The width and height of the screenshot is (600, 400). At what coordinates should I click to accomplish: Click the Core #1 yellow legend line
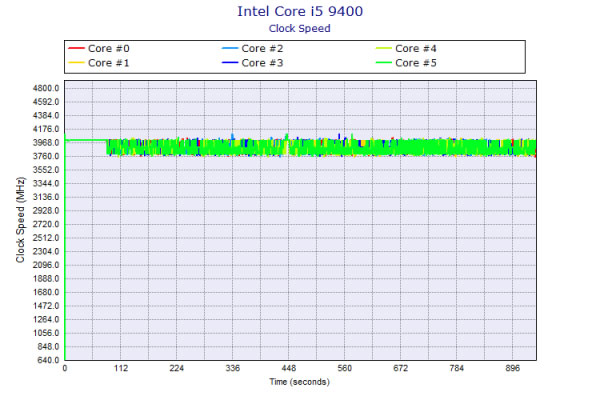76,63
